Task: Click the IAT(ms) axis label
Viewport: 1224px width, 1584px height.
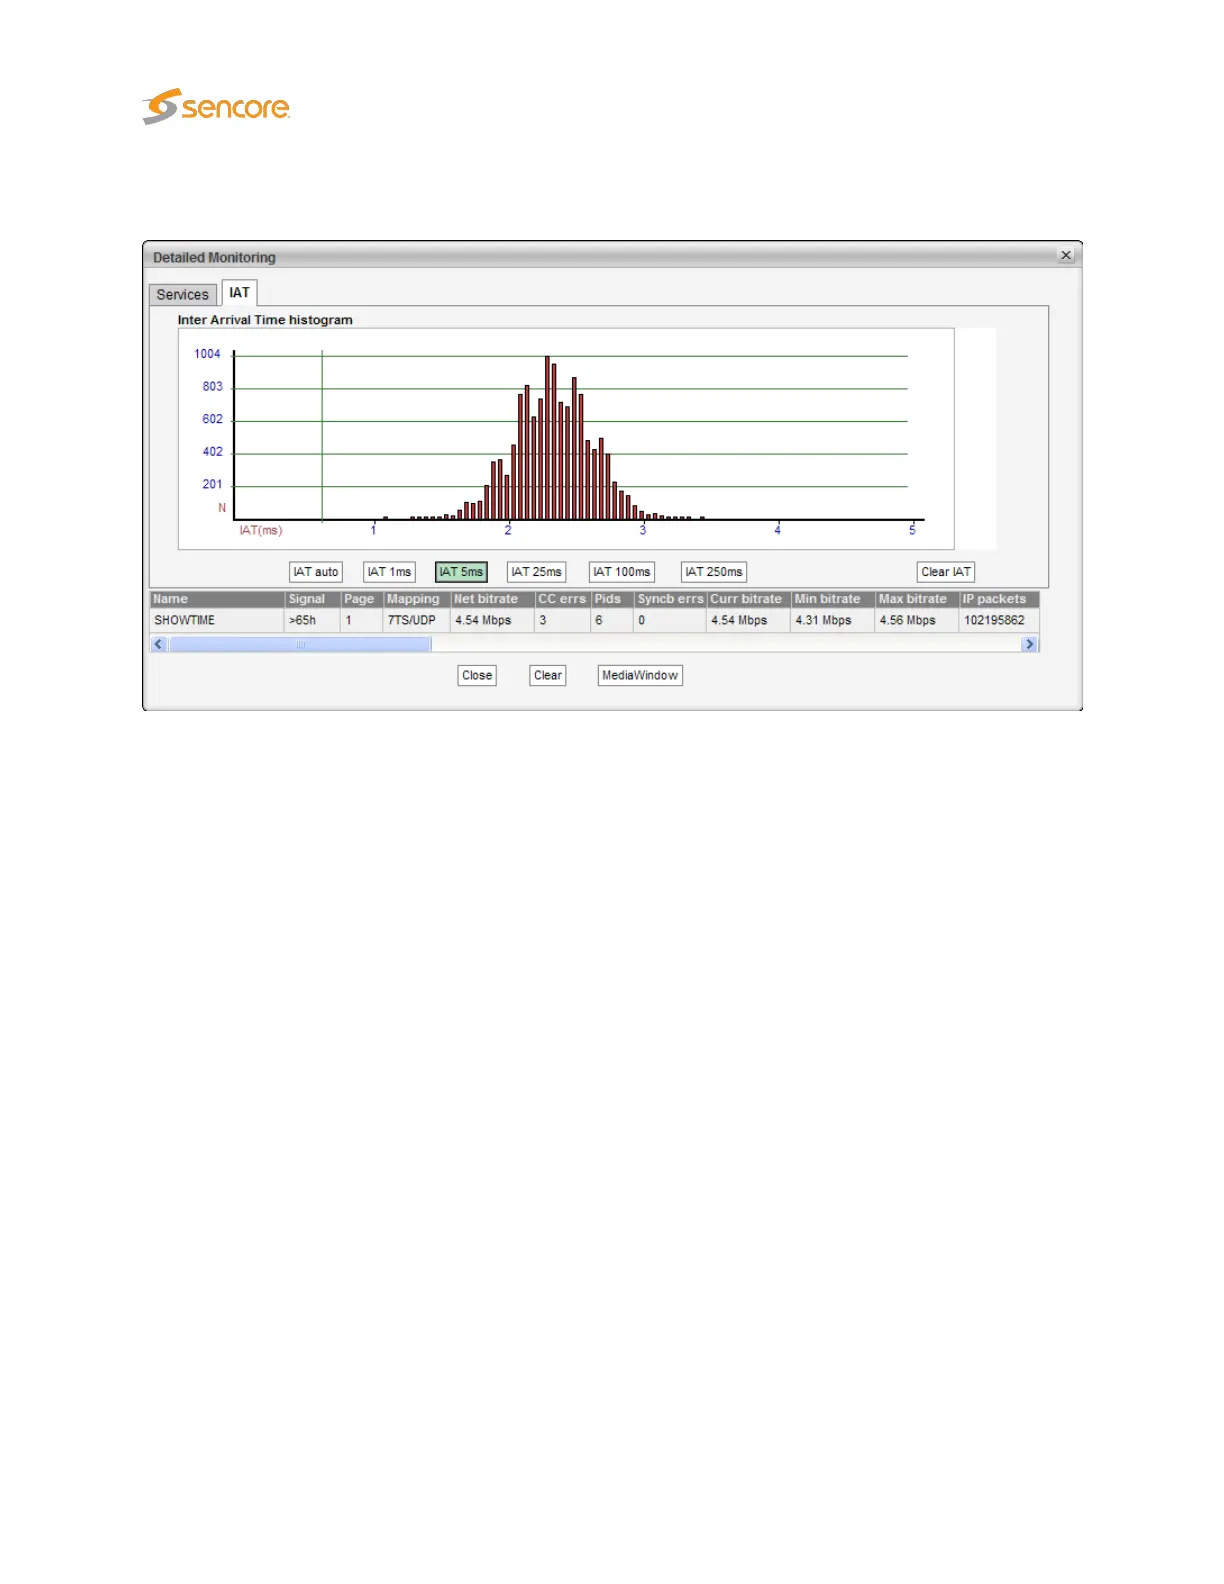Action: (260, 530)
